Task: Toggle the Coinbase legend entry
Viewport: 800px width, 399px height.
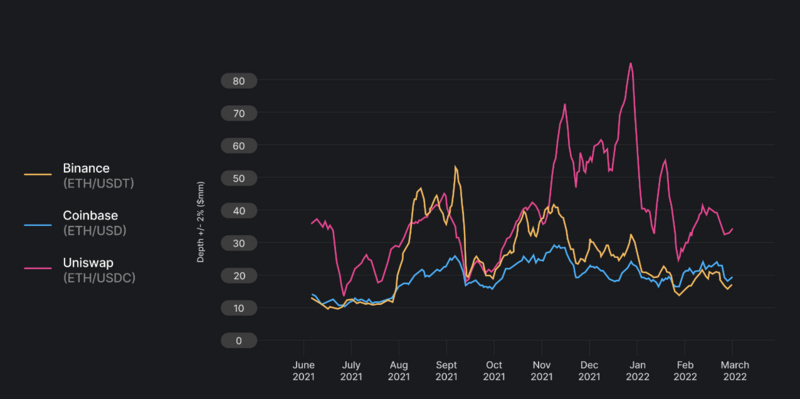Action: click(x=79, y=223)
